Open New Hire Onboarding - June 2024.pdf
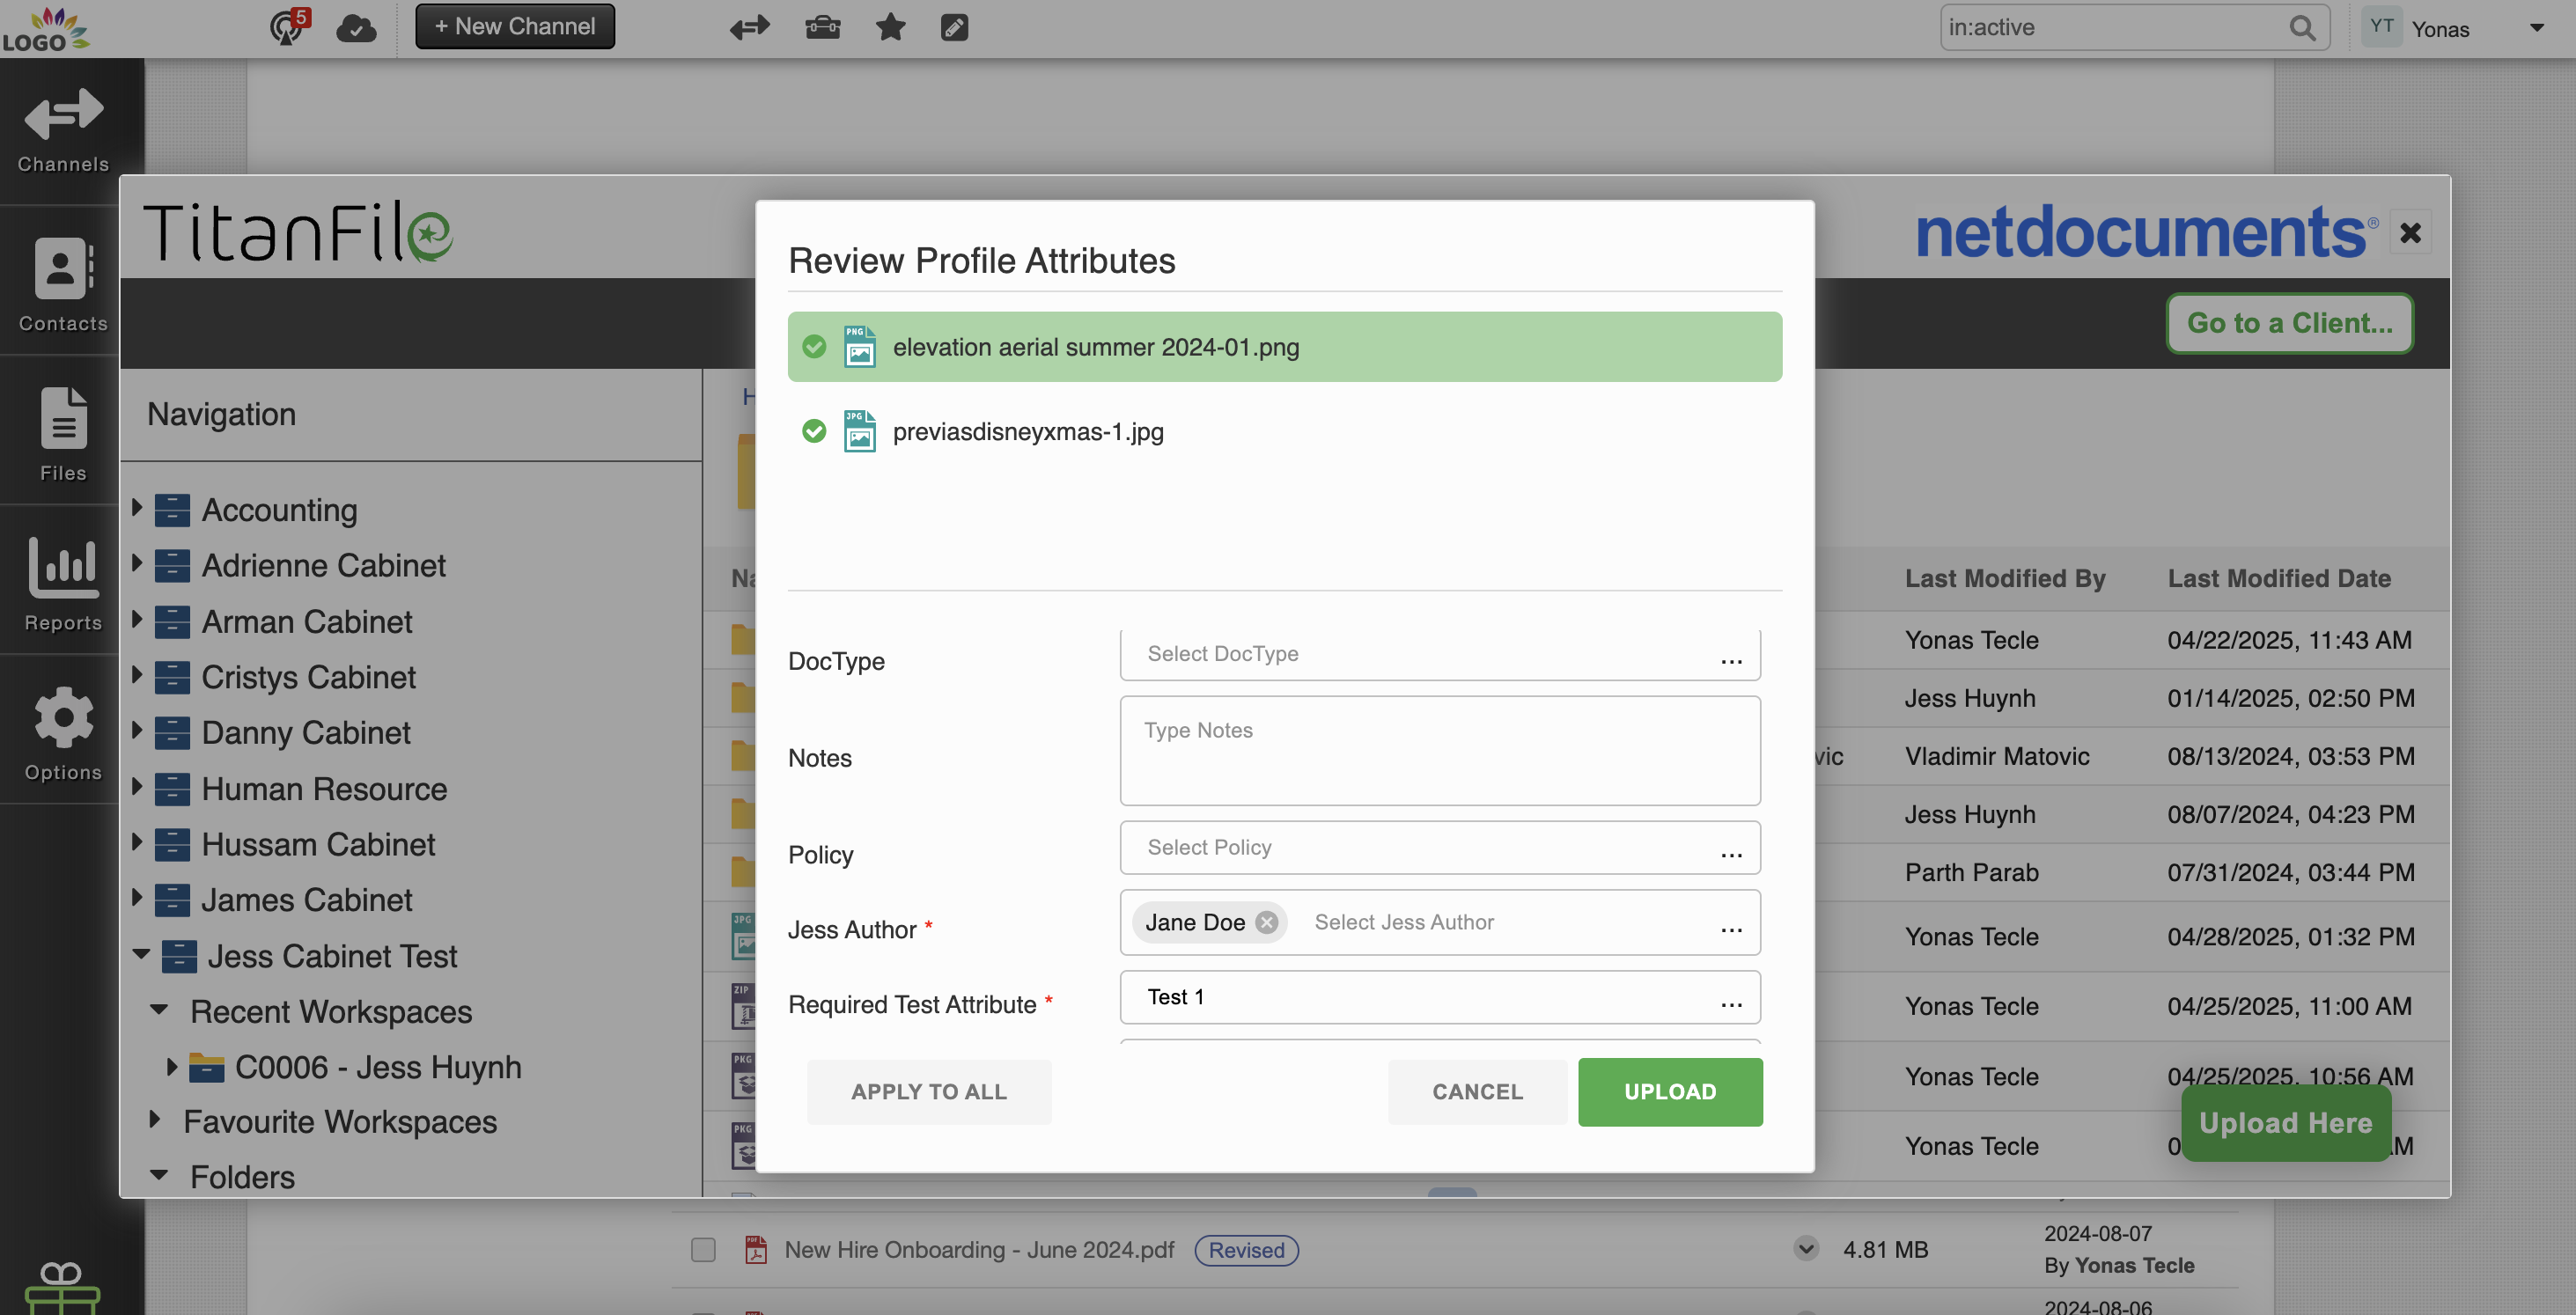Screen dimensions: 2576x1315 978,1250
